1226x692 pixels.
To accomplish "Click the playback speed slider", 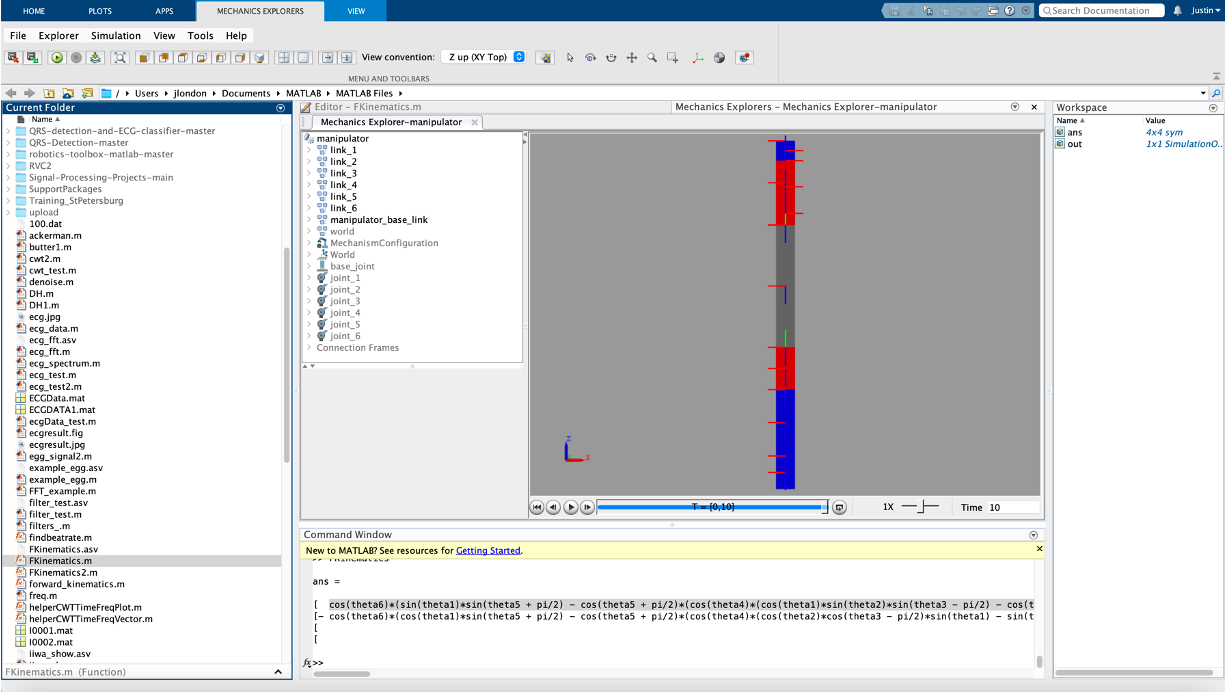I will (x=920, y=507).
